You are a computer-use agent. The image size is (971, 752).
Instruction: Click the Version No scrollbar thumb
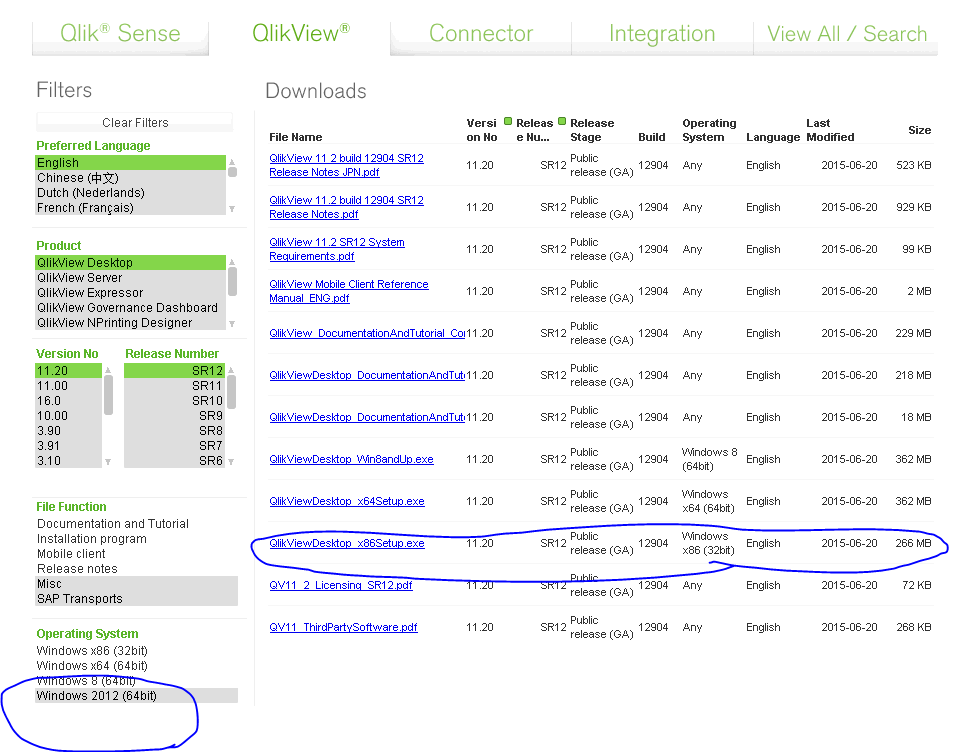click(x=108, y=395)
